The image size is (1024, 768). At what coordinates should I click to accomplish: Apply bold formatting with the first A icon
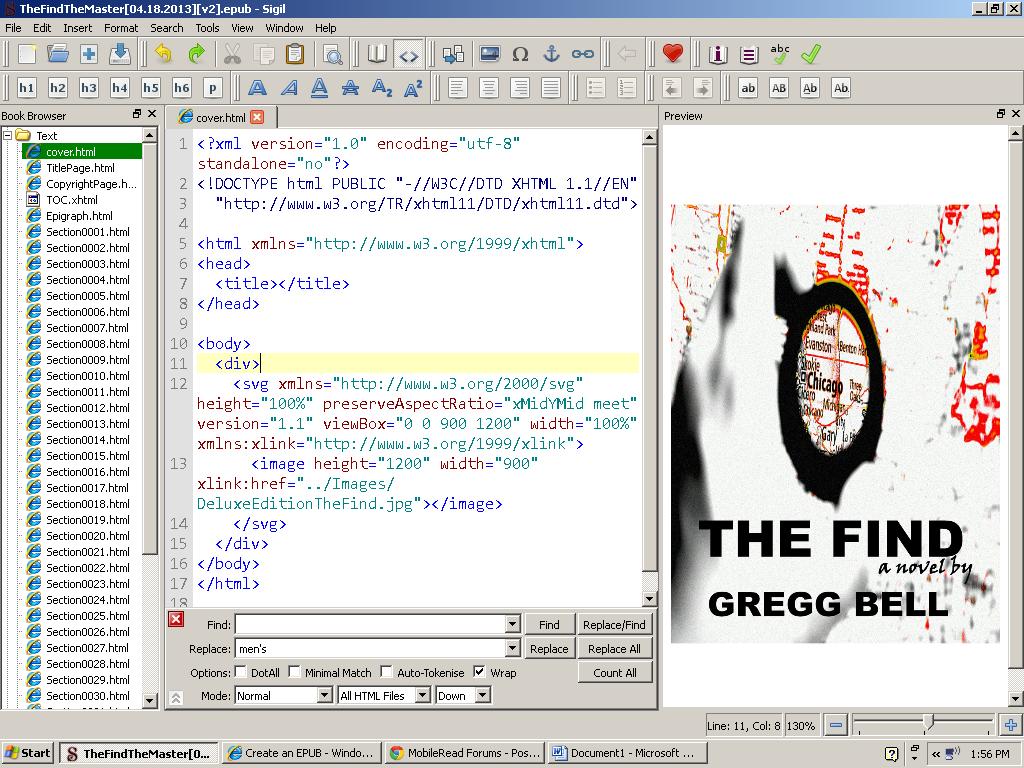(257, 88)
